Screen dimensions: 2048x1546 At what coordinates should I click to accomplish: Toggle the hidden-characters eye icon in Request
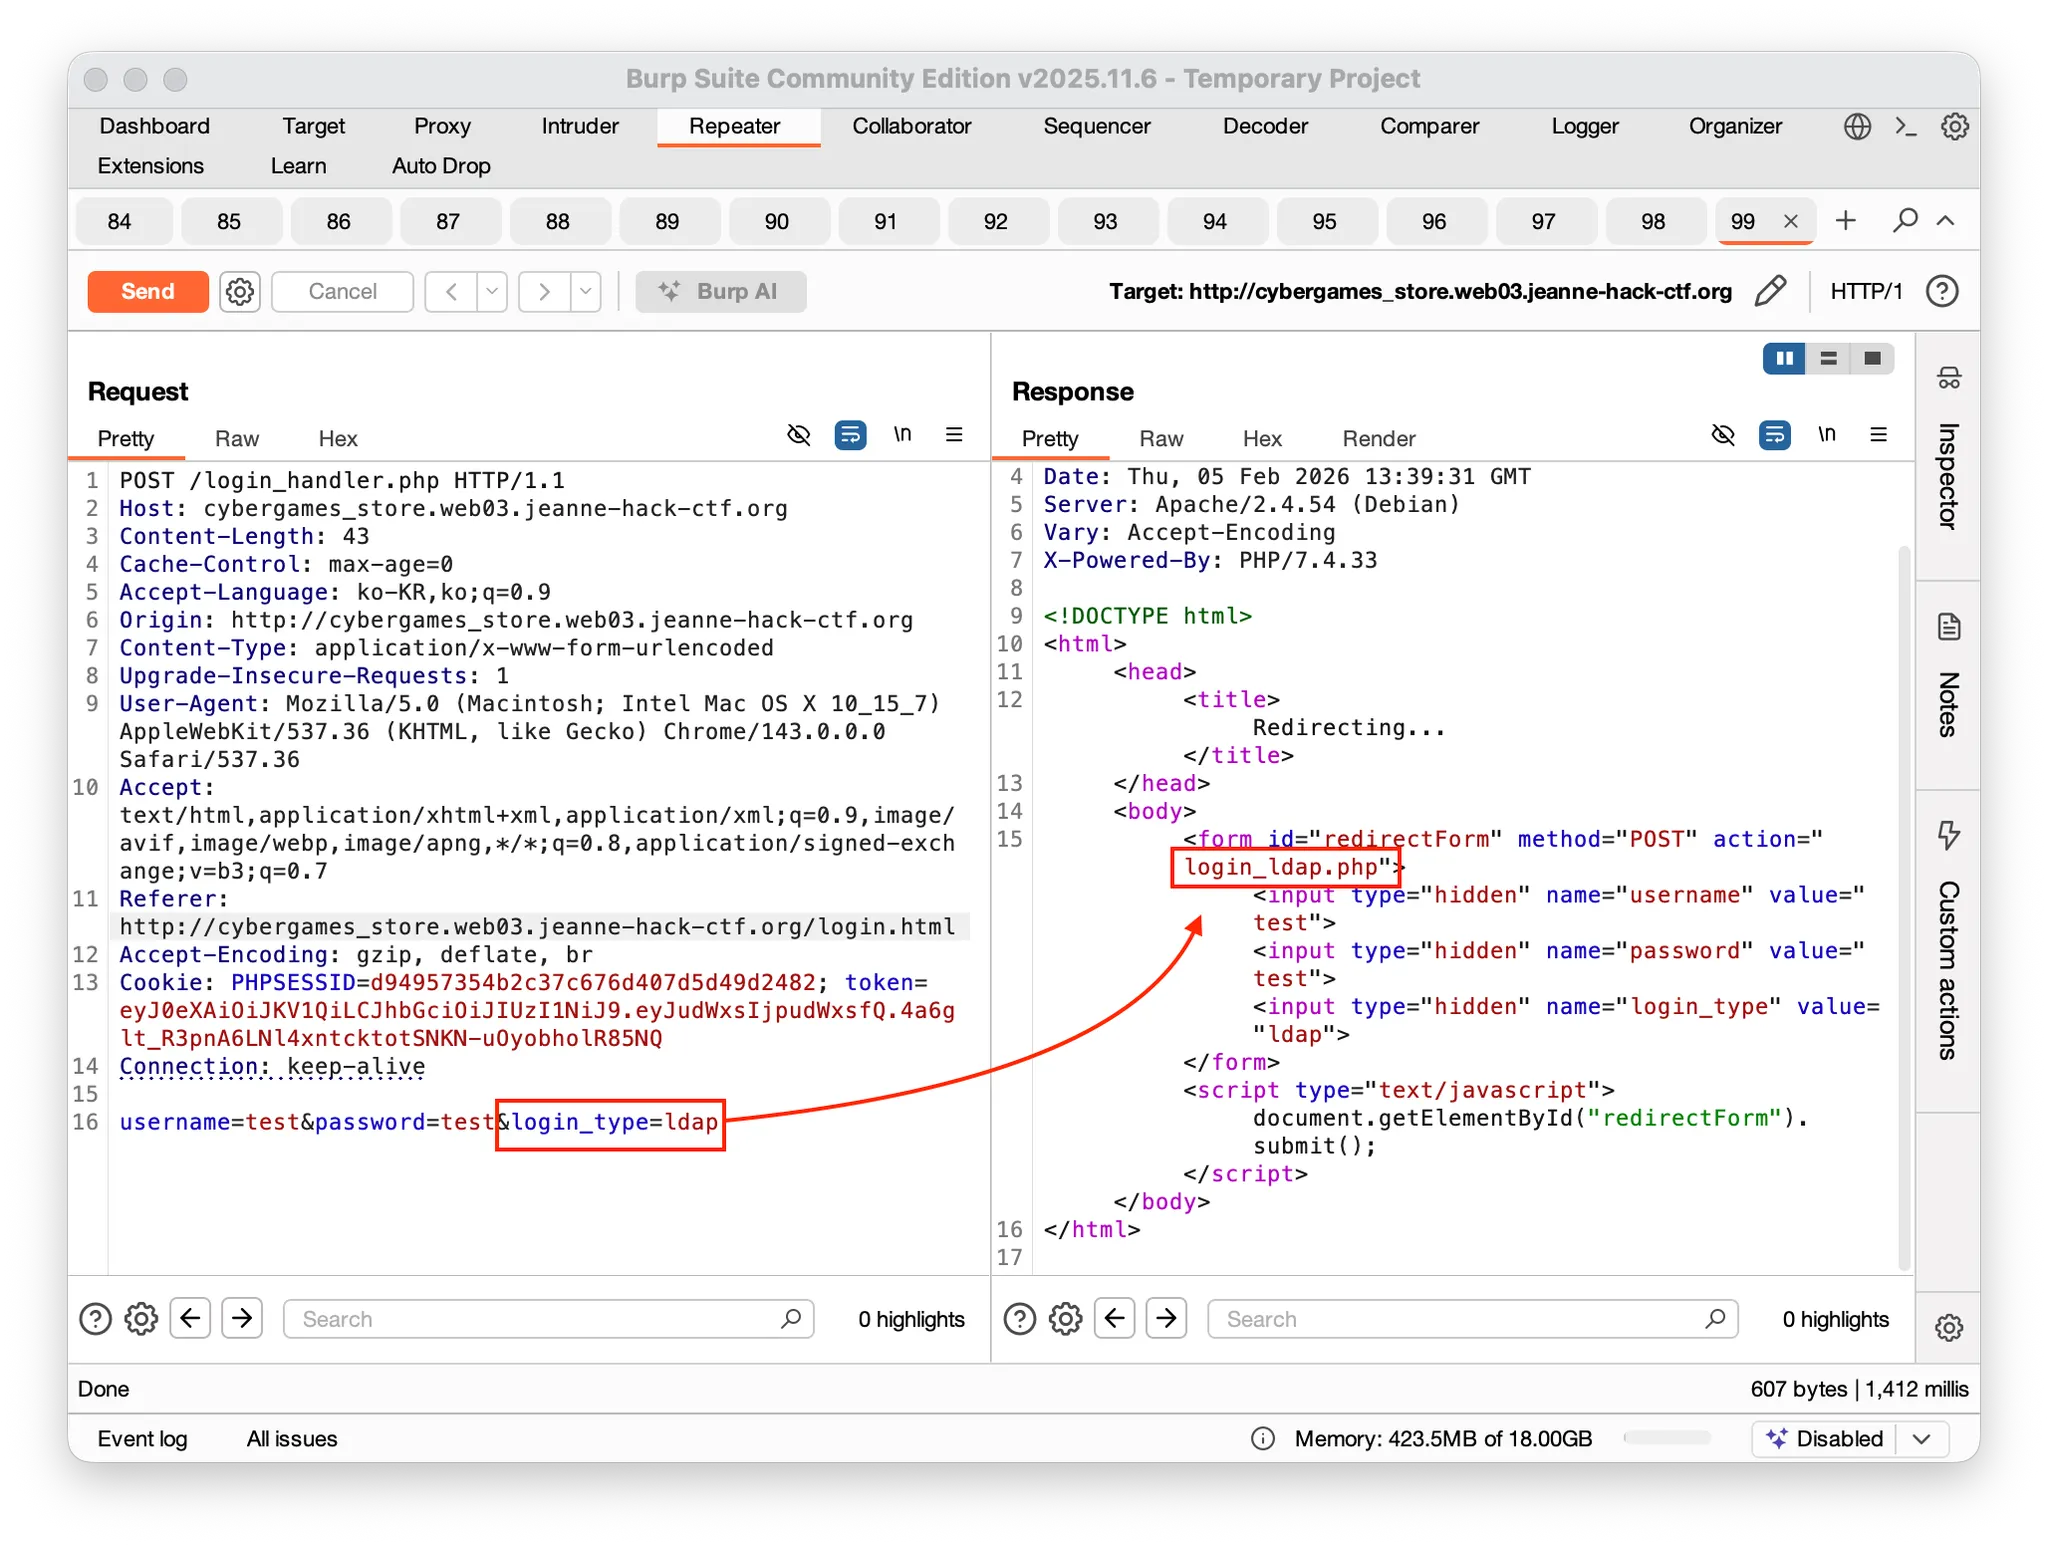tap(798, 435)
